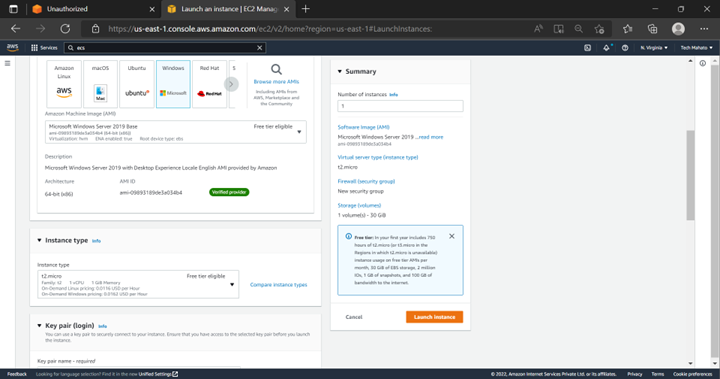The width and height of the screenshot is (720, 379).
Task: Open the Immersive reader icon
Action: (558, 29)
